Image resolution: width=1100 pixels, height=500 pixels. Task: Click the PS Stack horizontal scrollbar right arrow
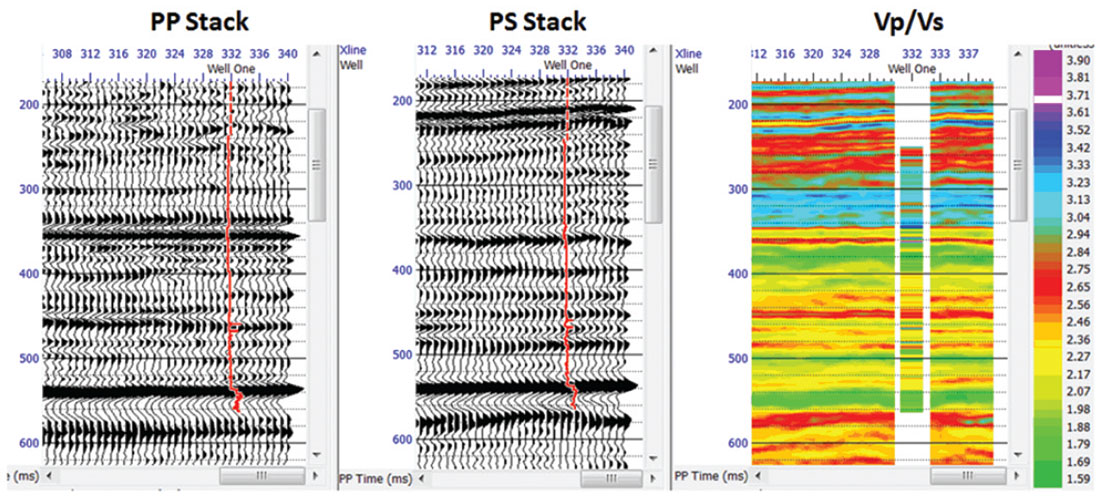[x=652, y=479]
